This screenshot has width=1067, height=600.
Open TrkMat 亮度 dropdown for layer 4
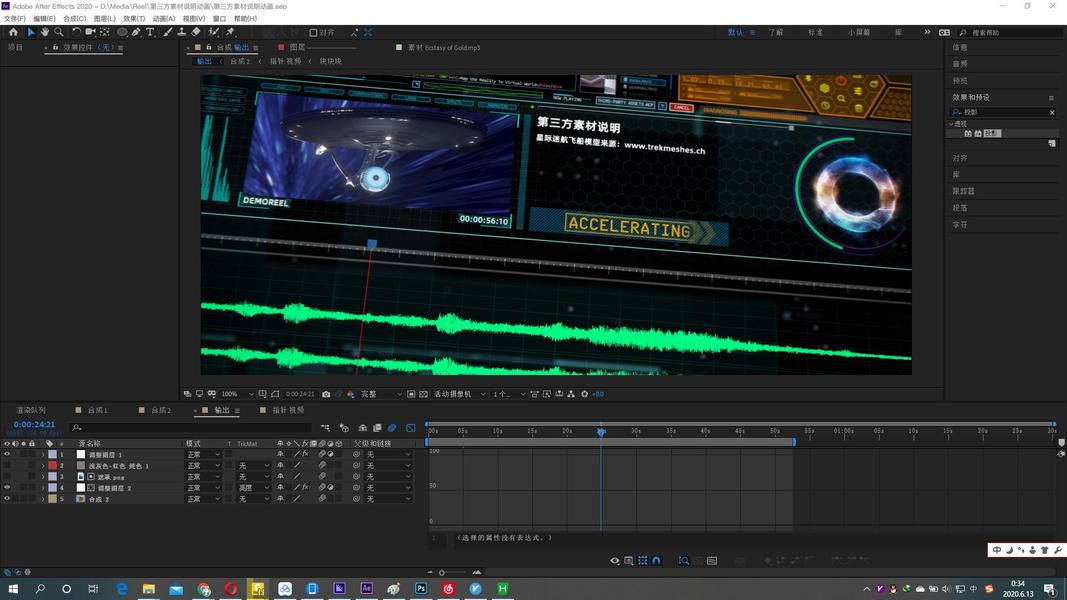click(253, 487)
